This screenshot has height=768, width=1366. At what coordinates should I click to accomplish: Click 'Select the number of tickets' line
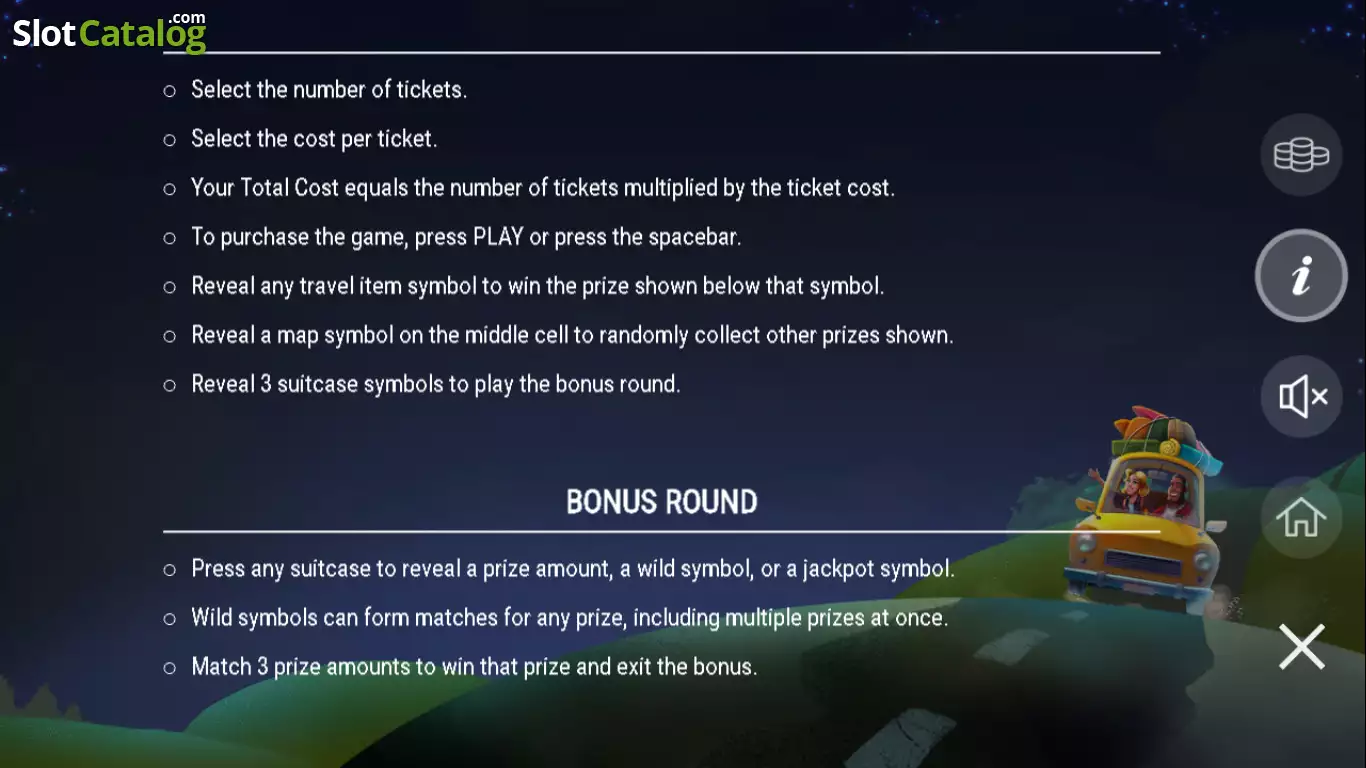(x=329, y=90)
